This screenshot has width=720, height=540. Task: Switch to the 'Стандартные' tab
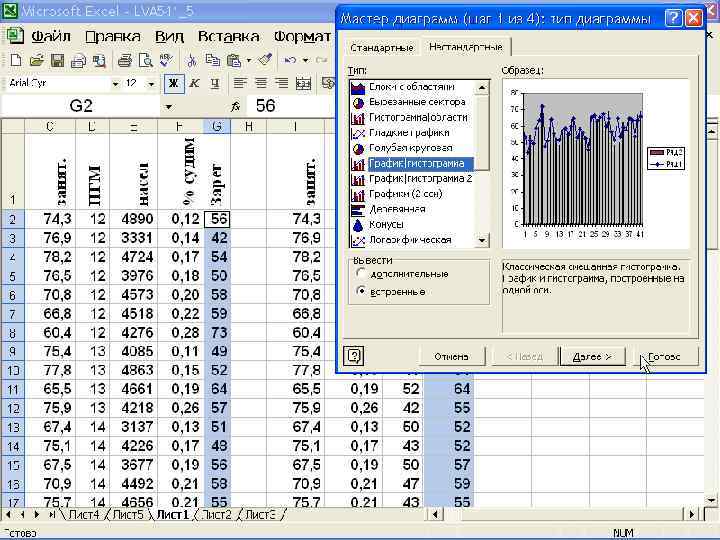point(381,47)
